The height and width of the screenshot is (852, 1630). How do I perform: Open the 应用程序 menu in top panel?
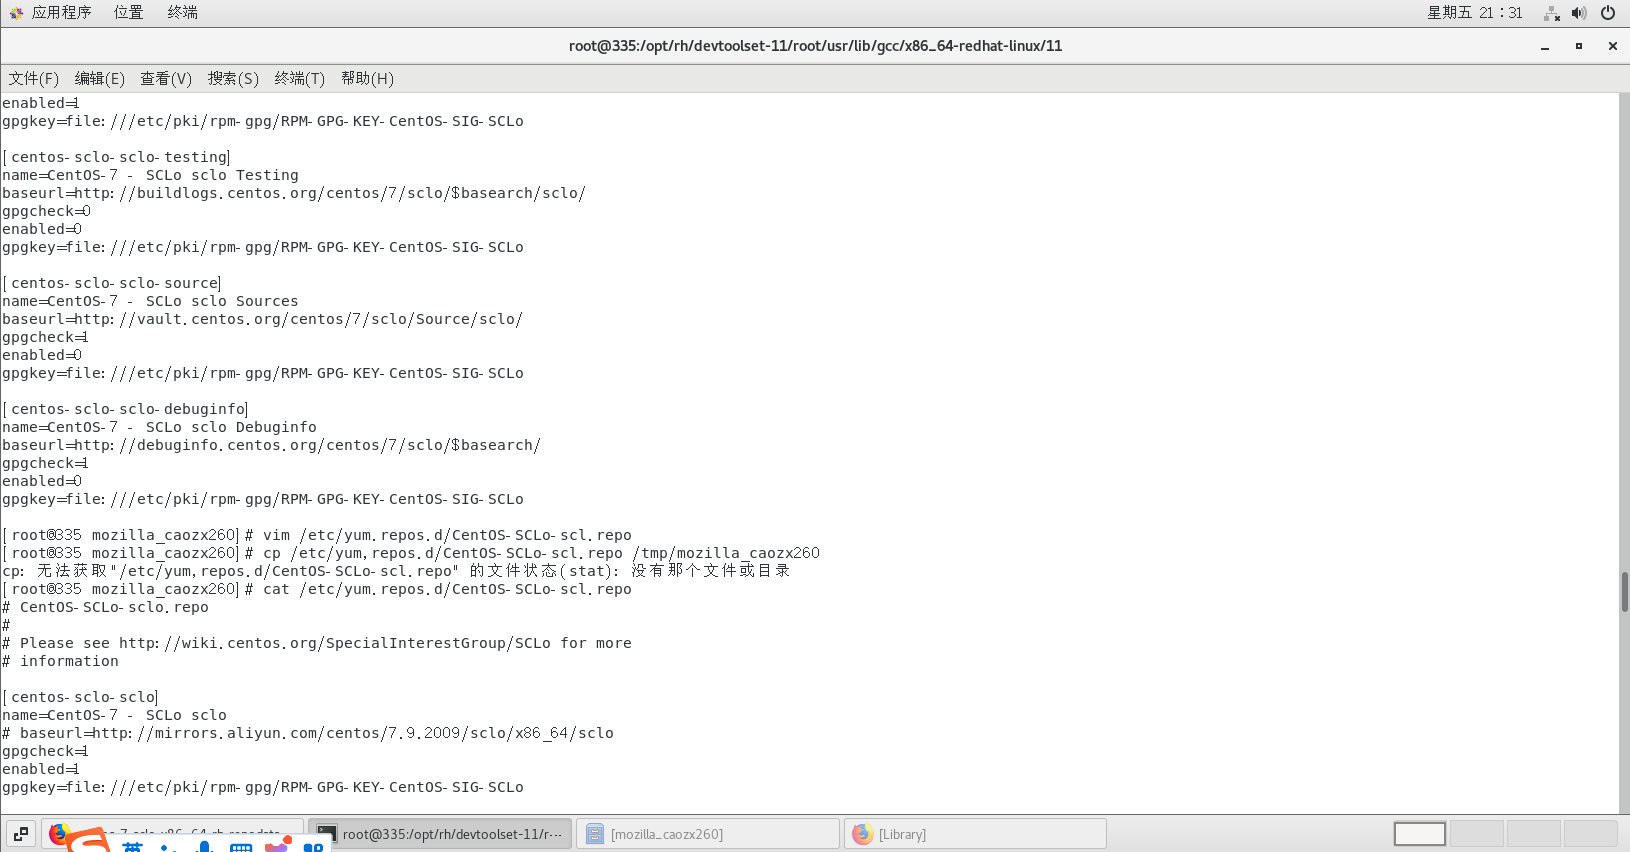(x=61, y=12)
